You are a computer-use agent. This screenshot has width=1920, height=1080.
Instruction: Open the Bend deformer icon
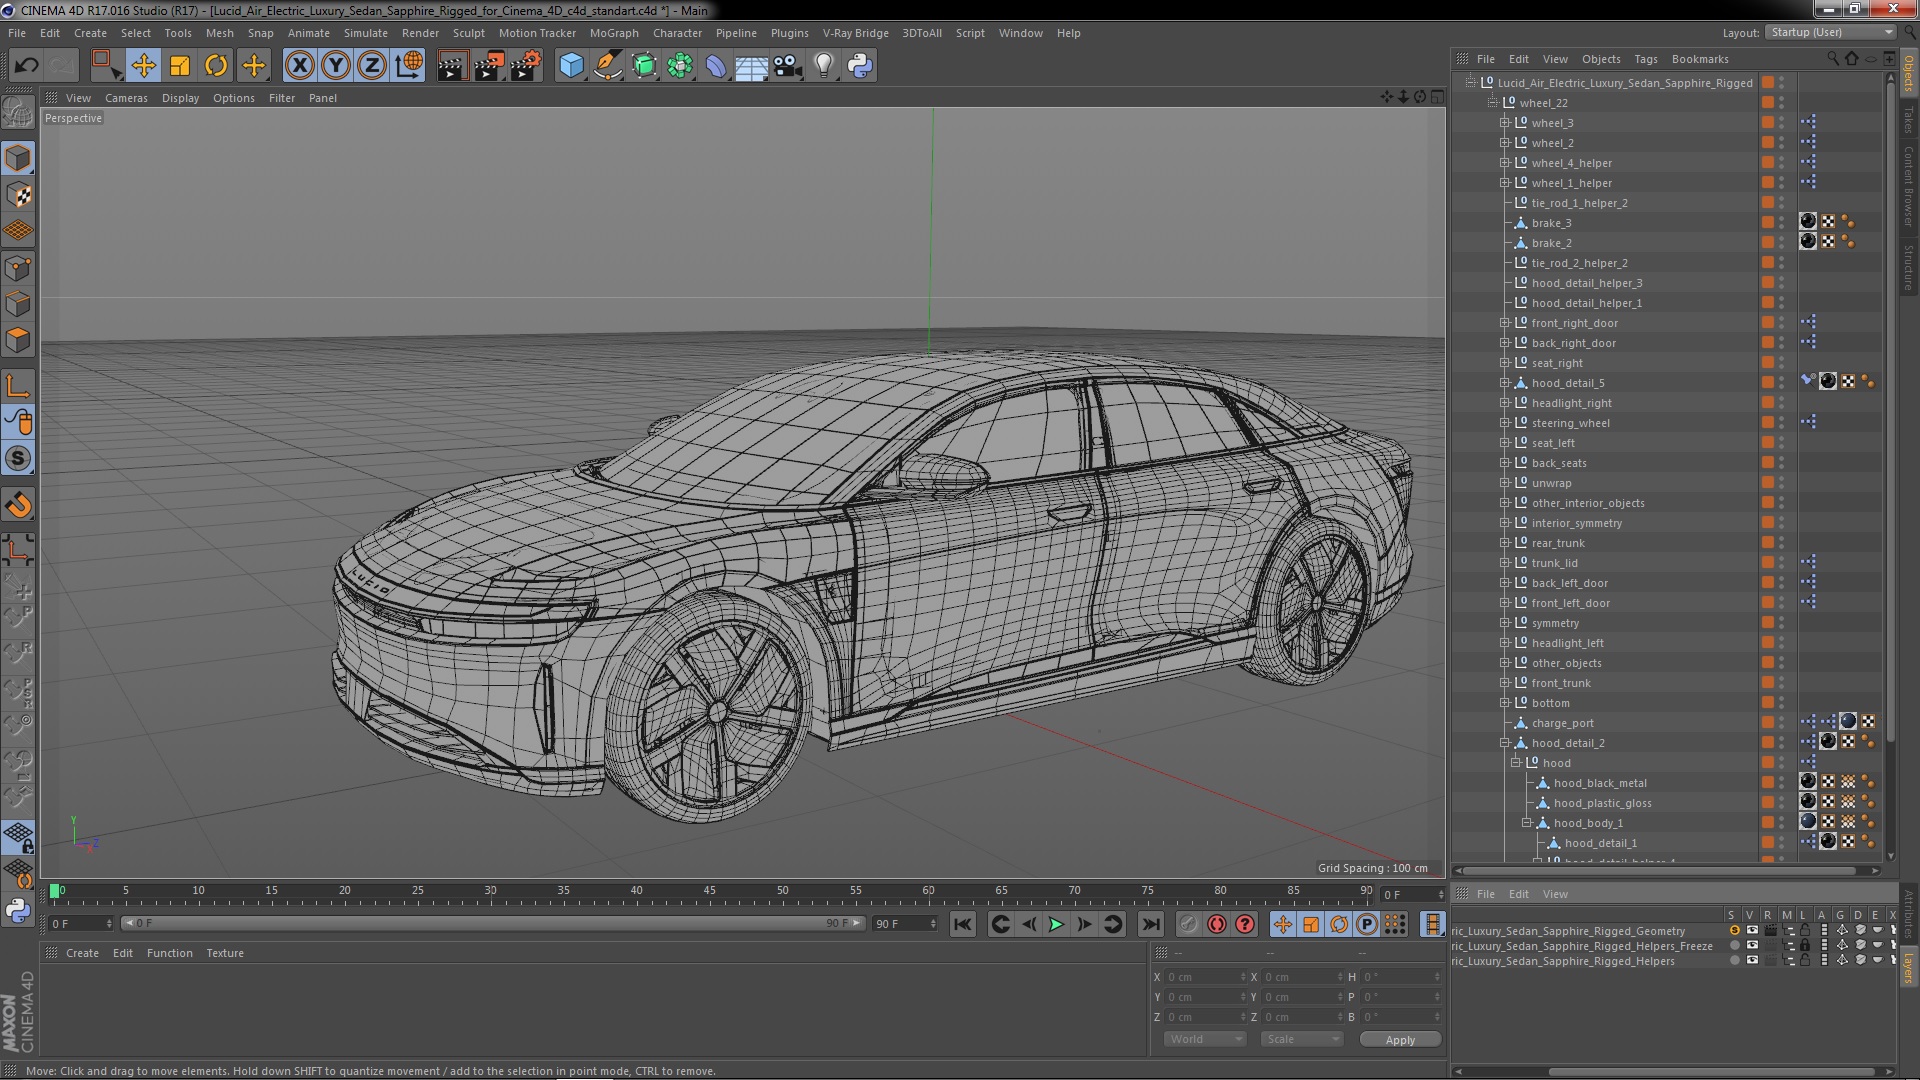point(716,66)
